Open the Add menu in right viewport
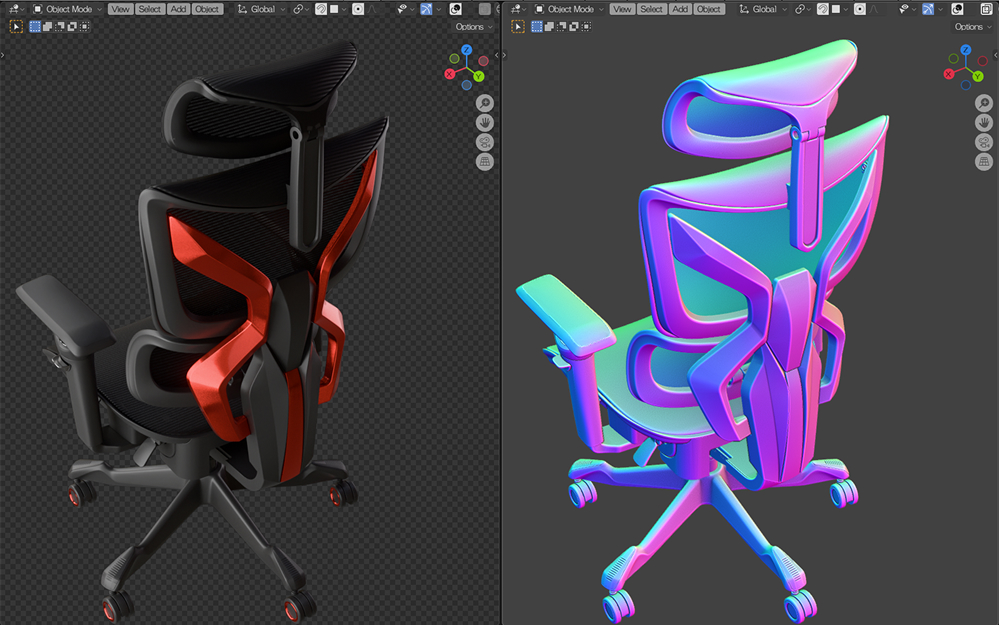Viewport: 1000px width, 625px height. 680,9
